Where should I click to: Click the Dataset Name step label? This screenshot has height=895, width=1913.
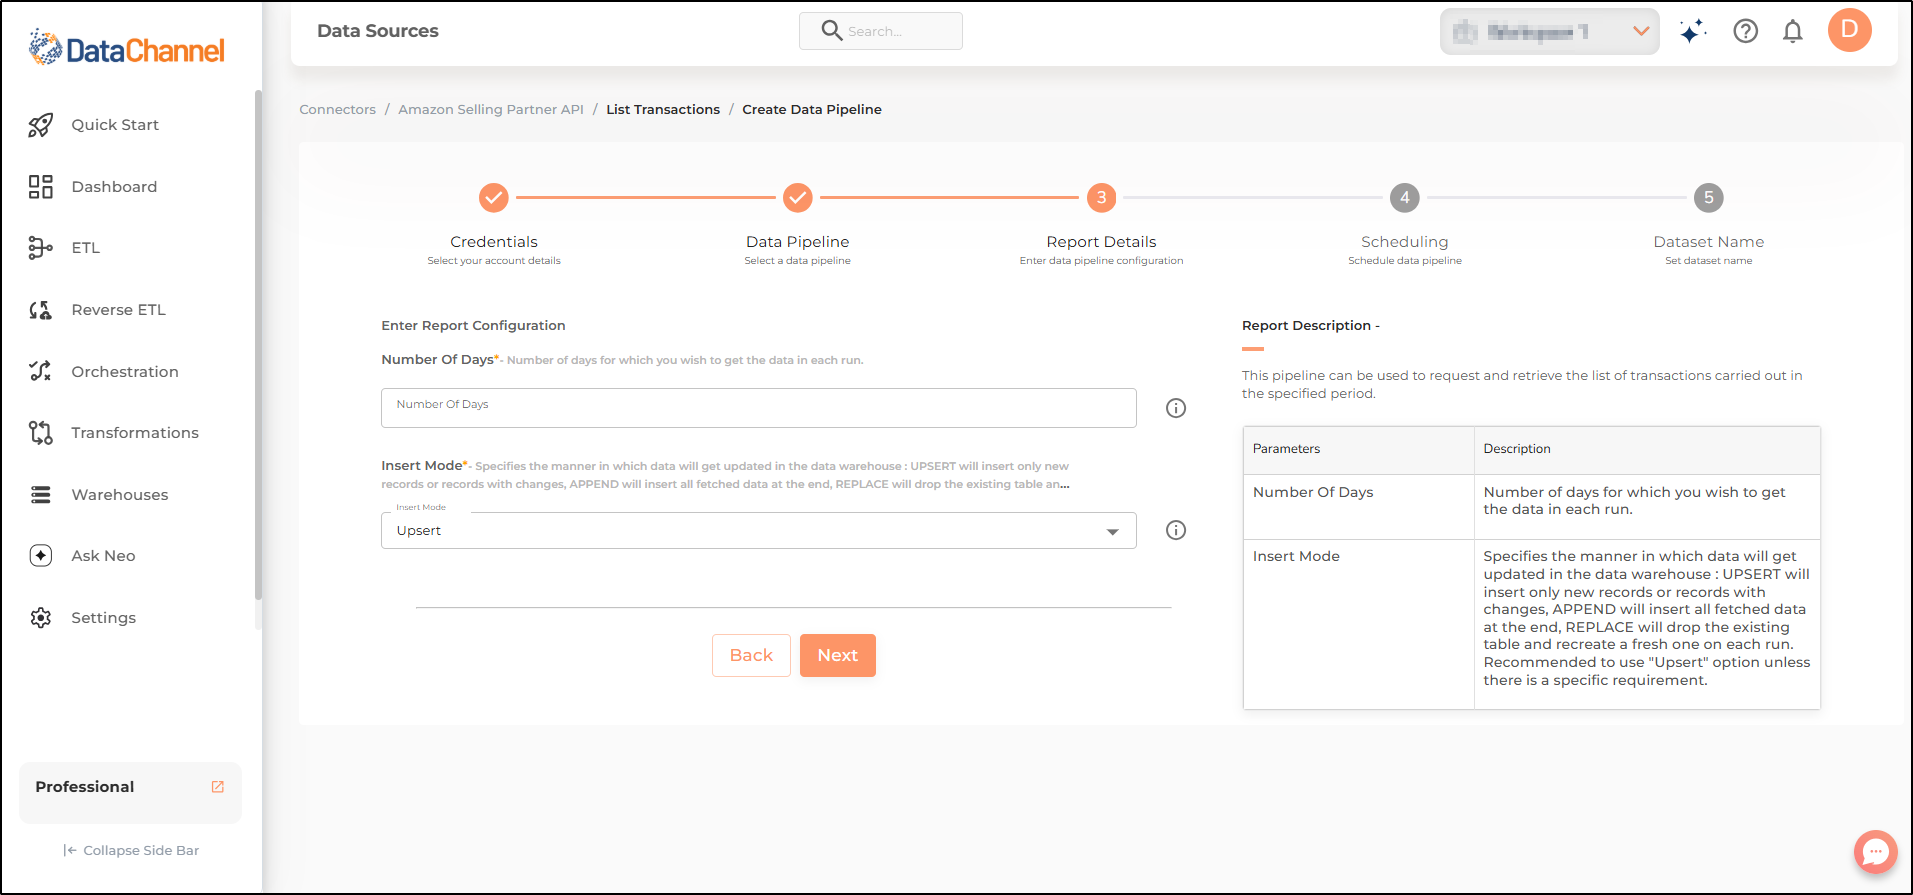pos(1709,242)
